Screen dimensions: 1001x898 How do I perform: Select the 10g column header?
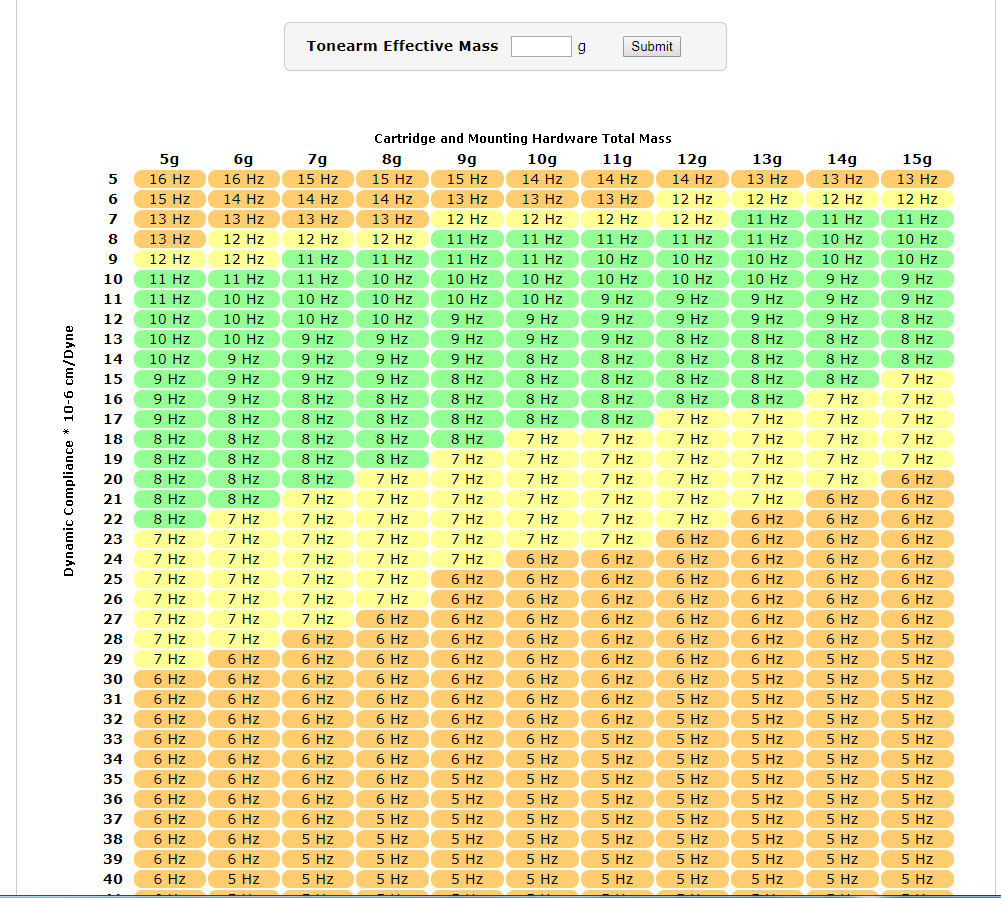[x=542, y=159]
